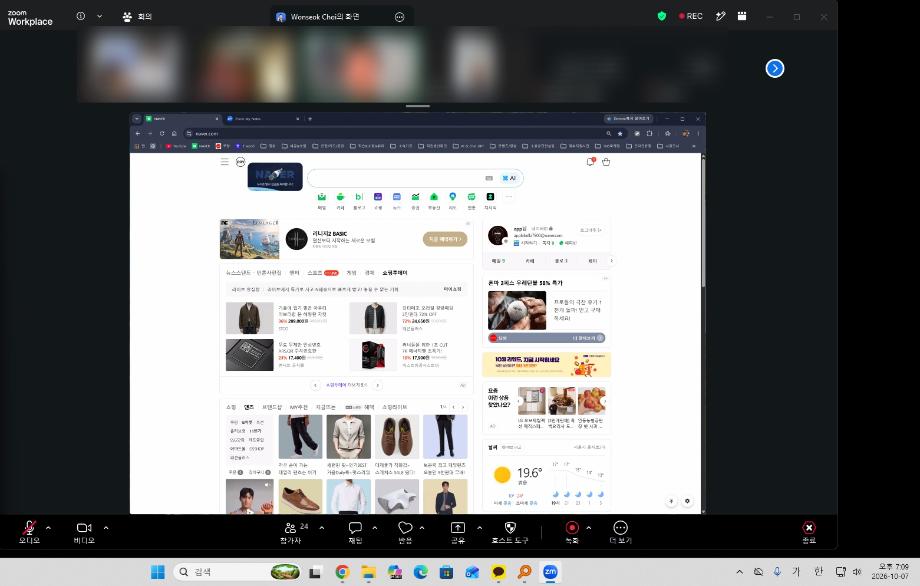Expand the audio options caret beside 오디오
This screenshot has width=920, height=586.
click(x=48, y=528)
